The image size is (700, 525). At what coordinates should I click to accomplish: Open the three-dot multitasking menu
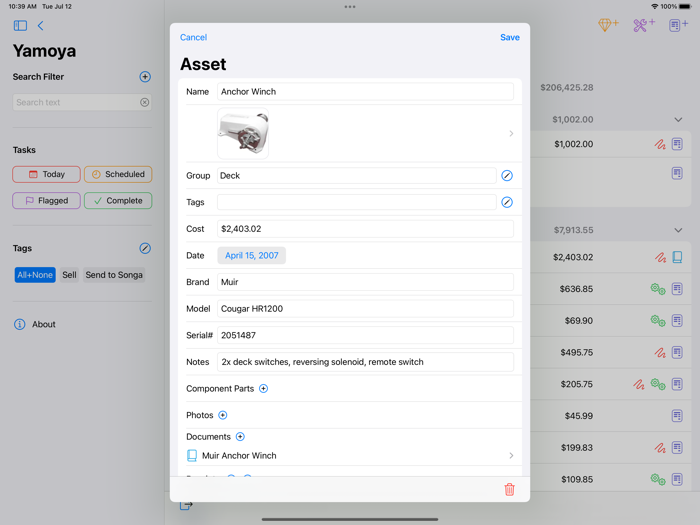350,7
